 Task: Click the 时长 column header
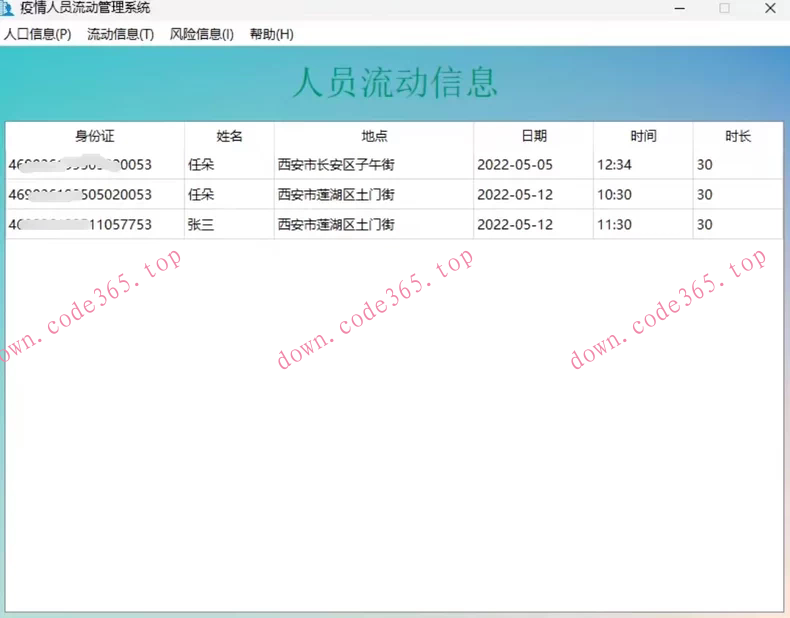coord(738,136)
